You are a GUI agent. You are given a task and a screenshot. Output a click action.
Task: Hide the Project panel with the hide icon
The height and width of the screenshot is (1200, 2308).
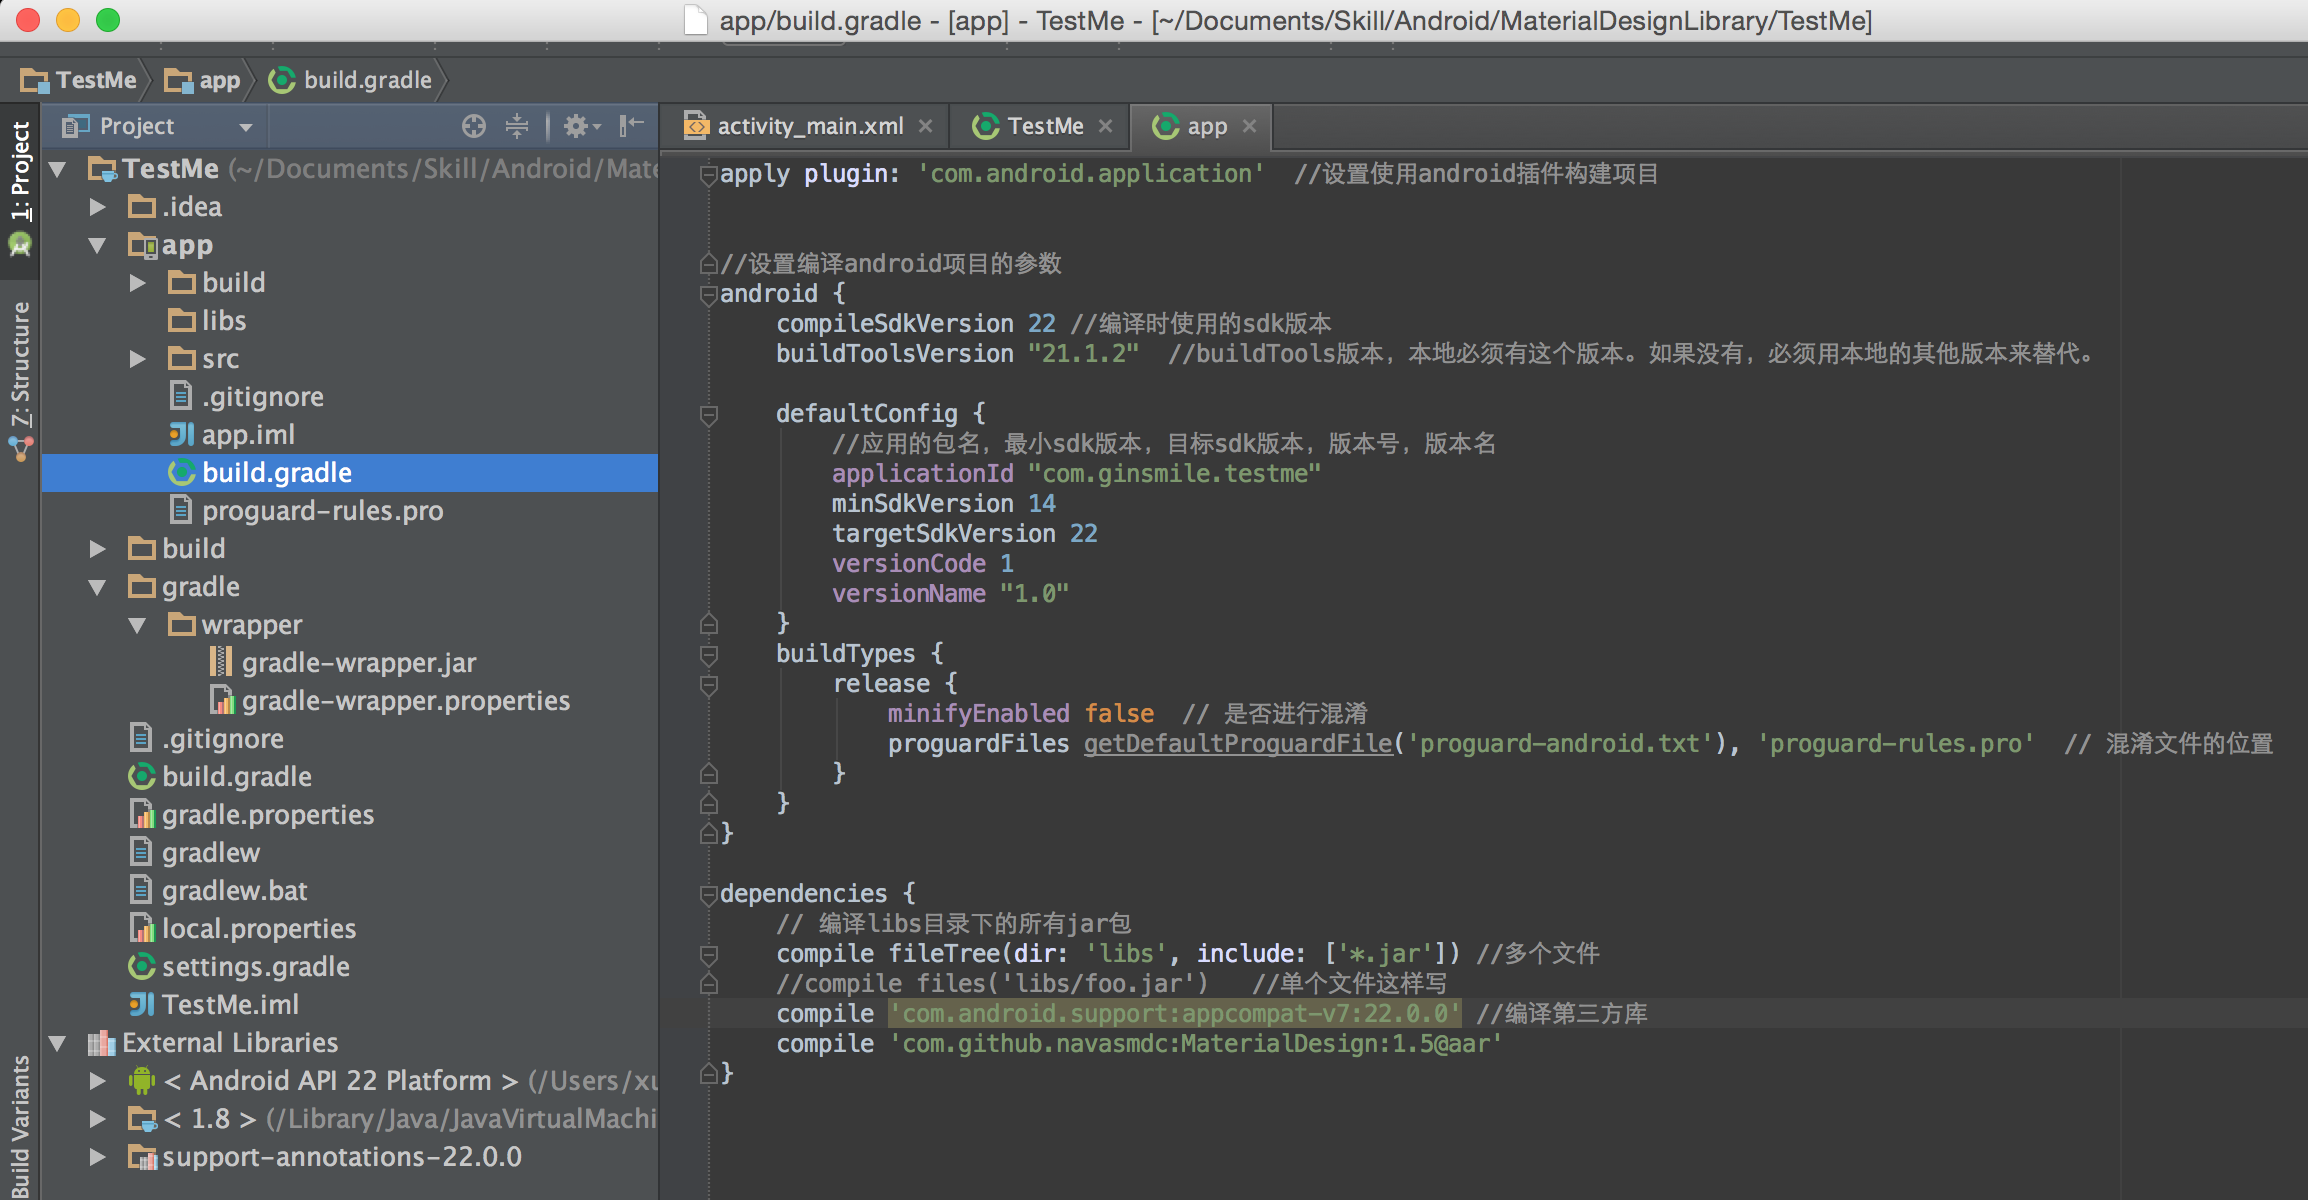pyautogui.click(x=631, y=126)
